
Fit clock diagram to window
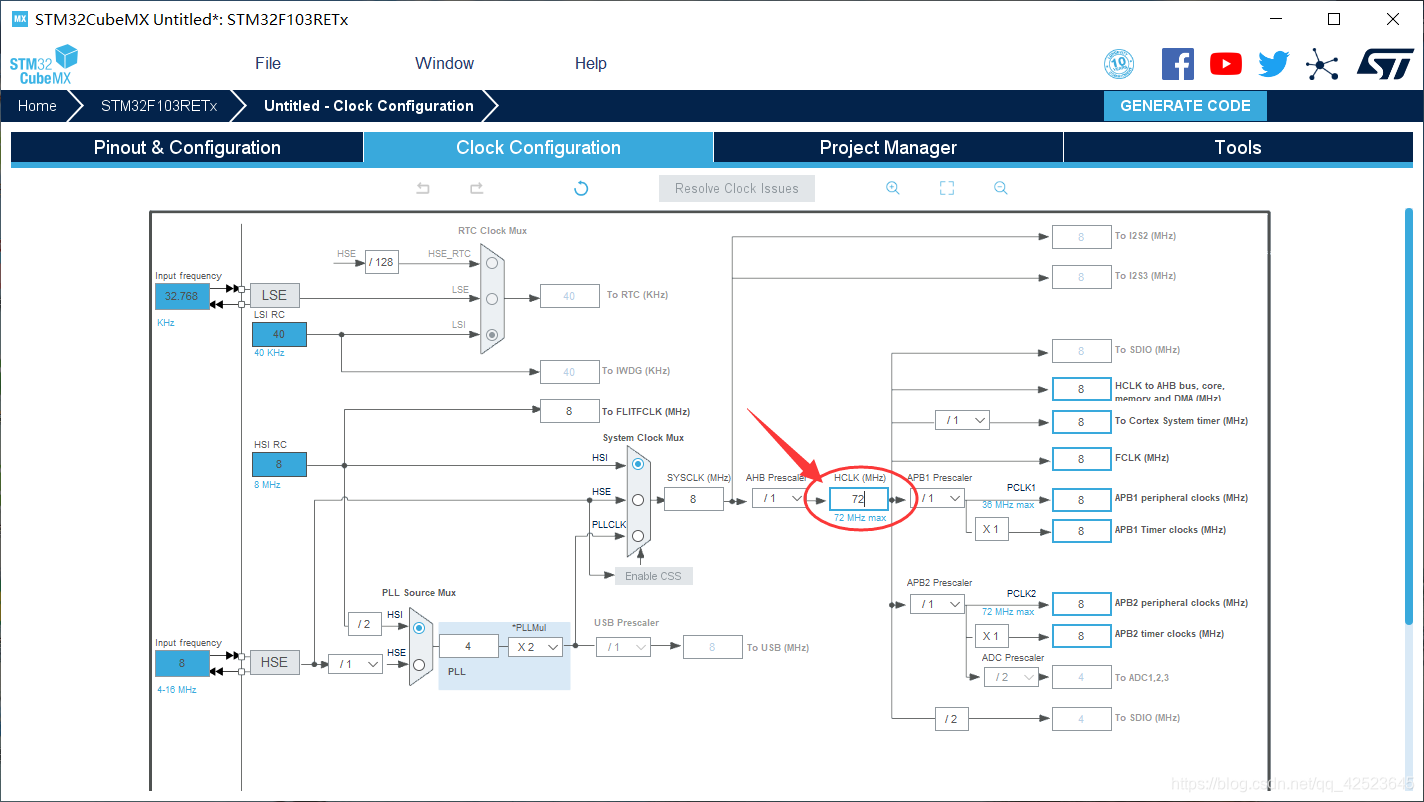[x=947, y=188]
